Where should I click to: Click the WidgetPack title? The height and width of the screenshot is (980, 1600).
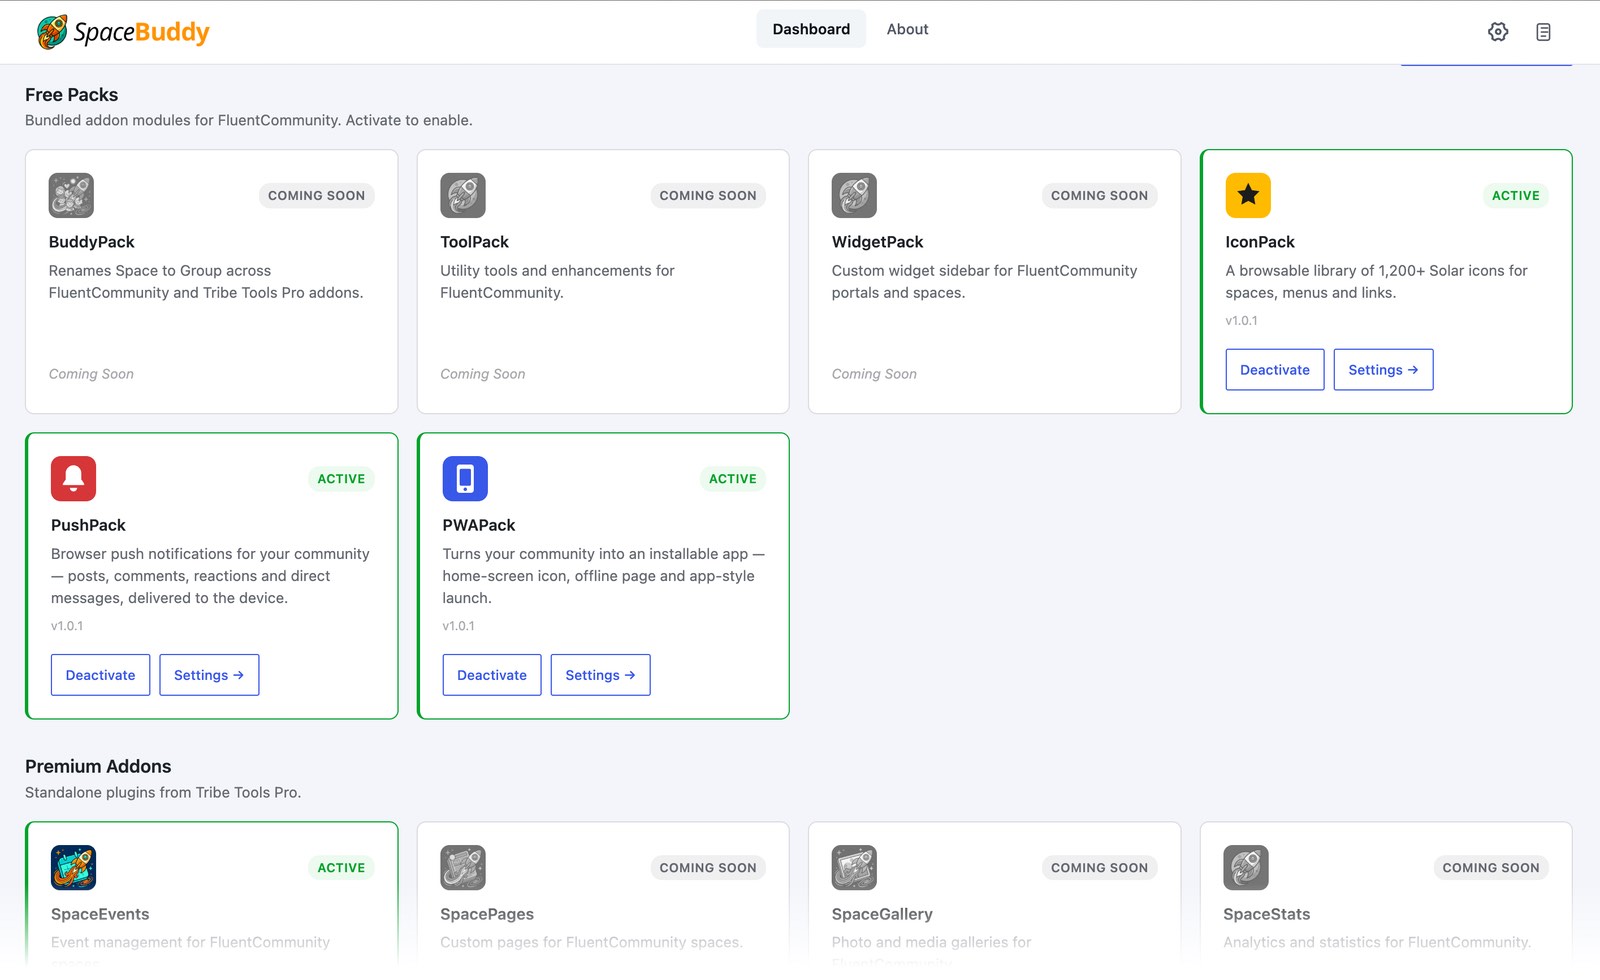coord(877,242)
